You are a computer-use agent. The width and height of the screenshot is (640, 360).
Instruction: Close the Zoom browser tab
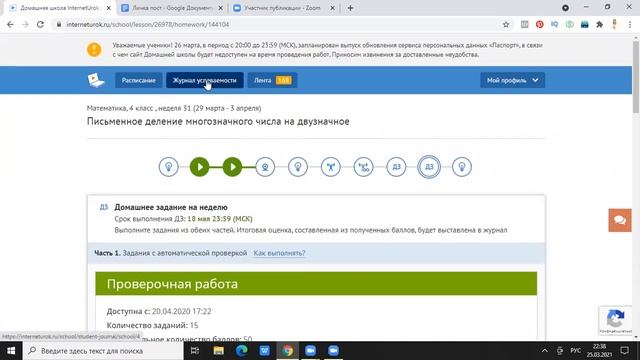[332, 8]
